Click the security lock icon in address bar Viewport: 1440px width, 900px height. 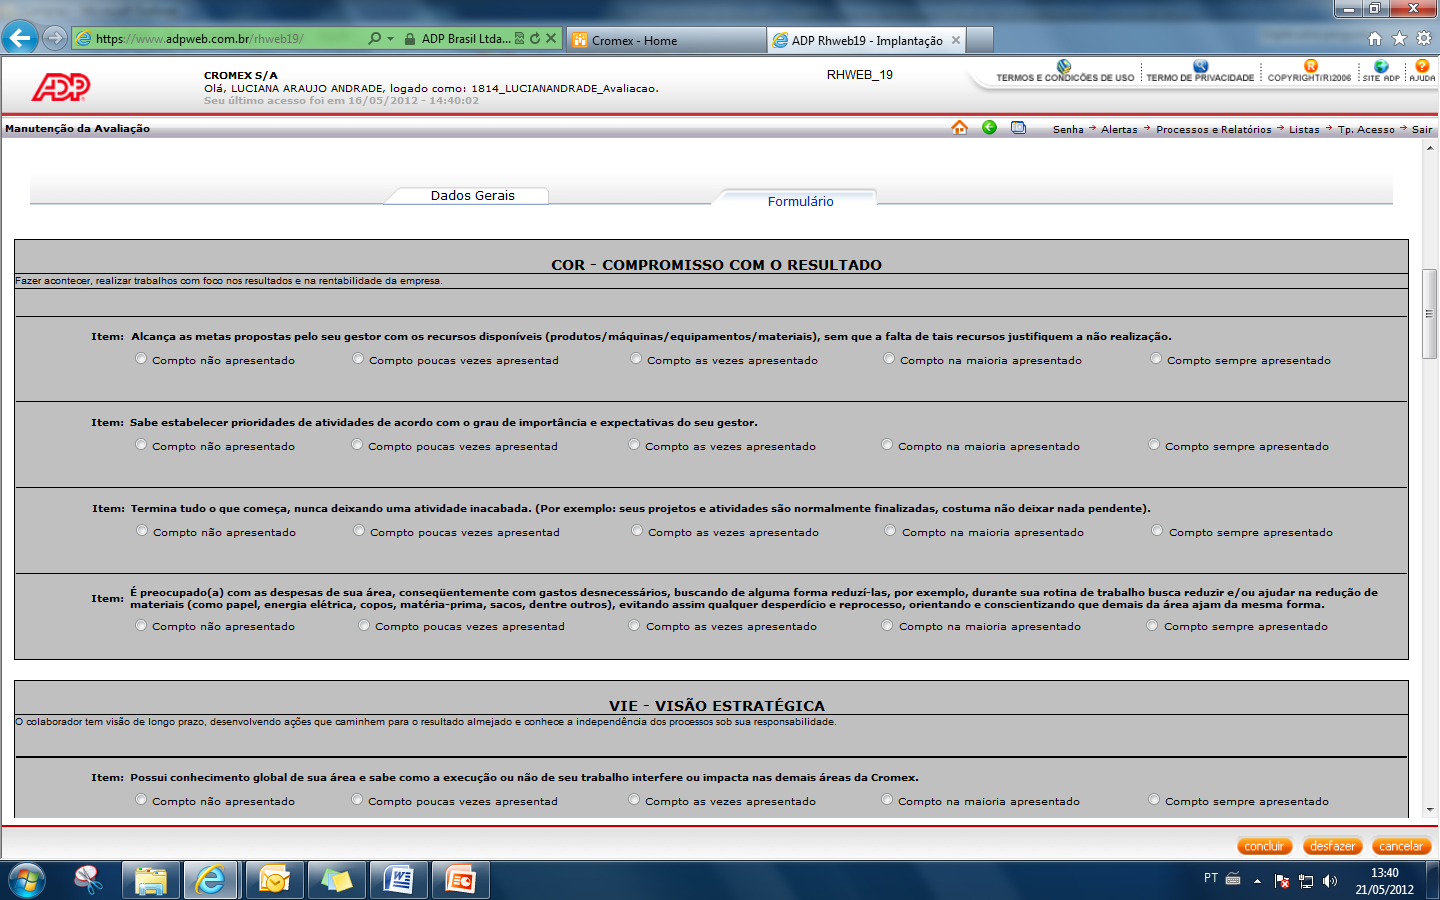click(410, 39)
